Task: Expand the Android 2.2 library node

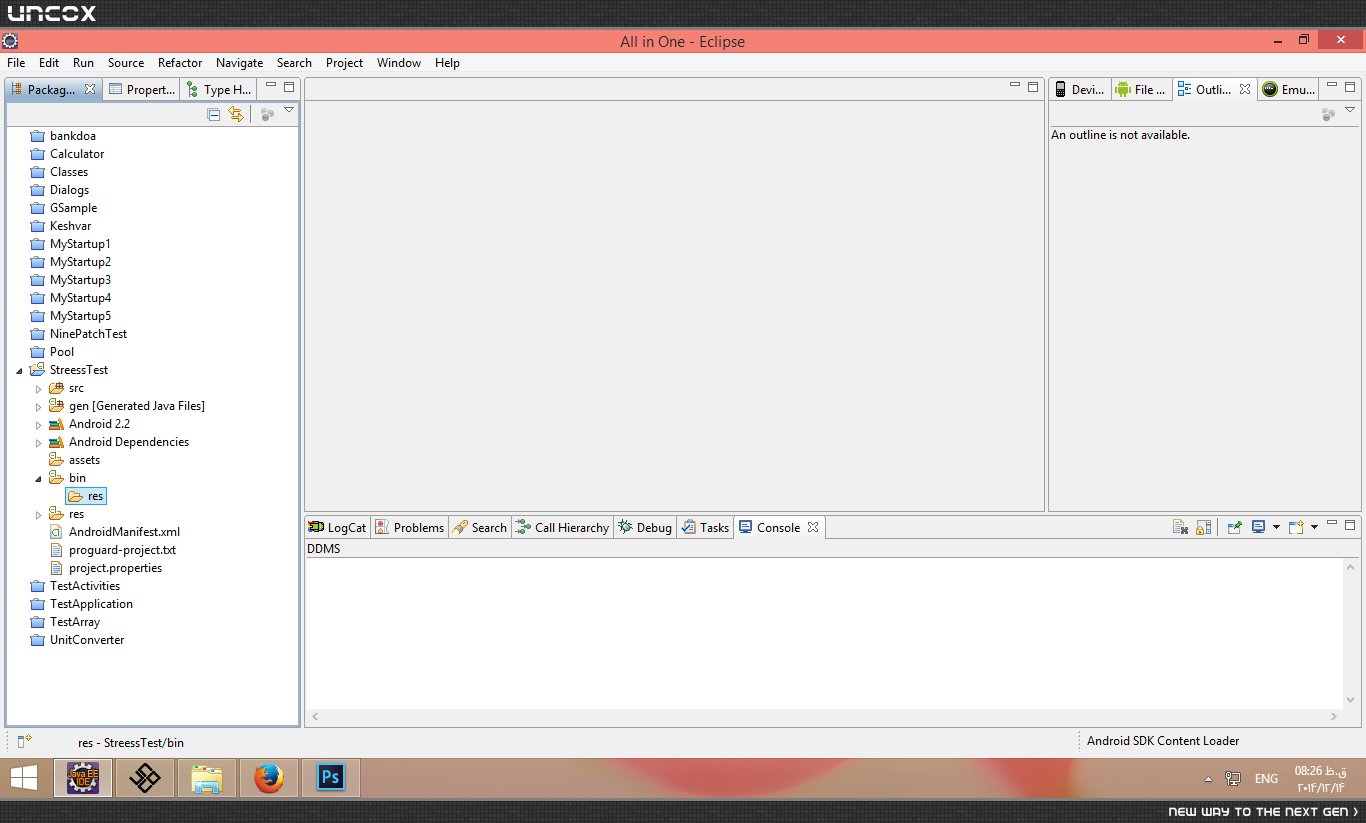Action: (x=39, y=424)
